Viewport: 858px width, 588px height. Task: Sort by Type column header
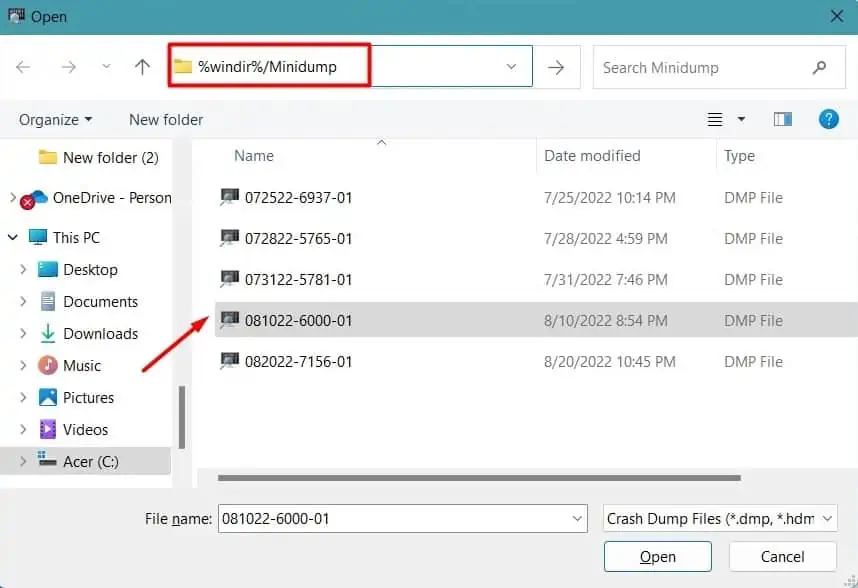click(x=739, y=156)
